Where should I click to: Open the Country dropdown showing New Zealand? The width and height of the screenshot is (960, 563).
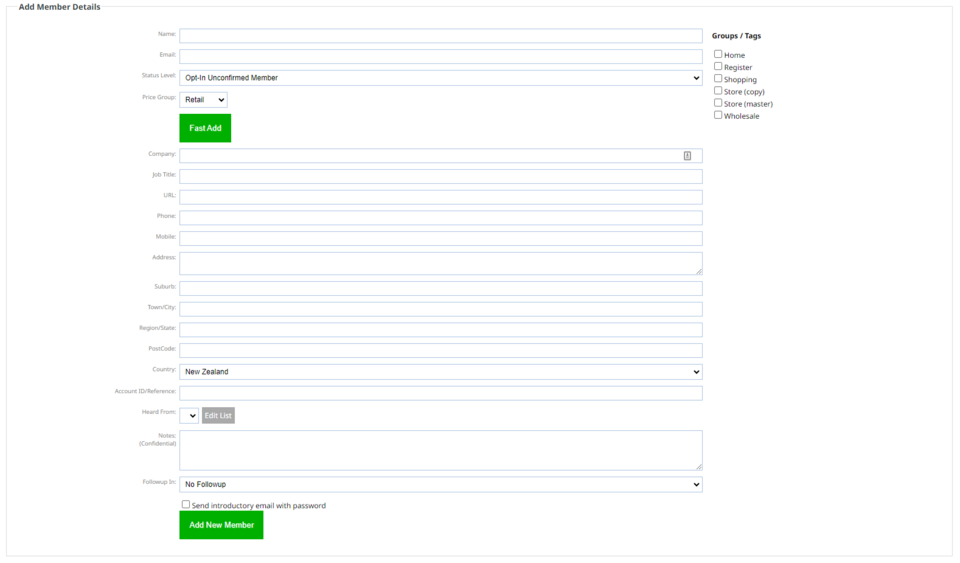440,372
